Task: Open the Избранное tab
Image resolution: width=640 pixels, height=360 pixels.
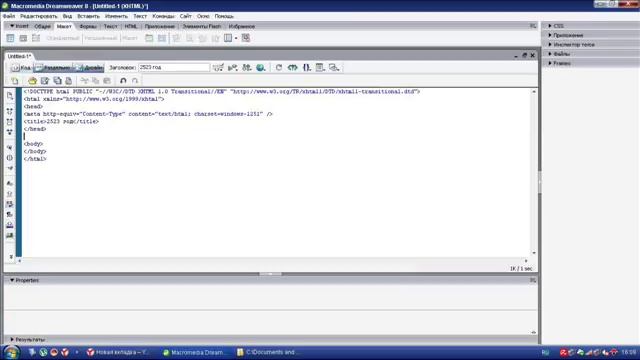Action: 241,27
